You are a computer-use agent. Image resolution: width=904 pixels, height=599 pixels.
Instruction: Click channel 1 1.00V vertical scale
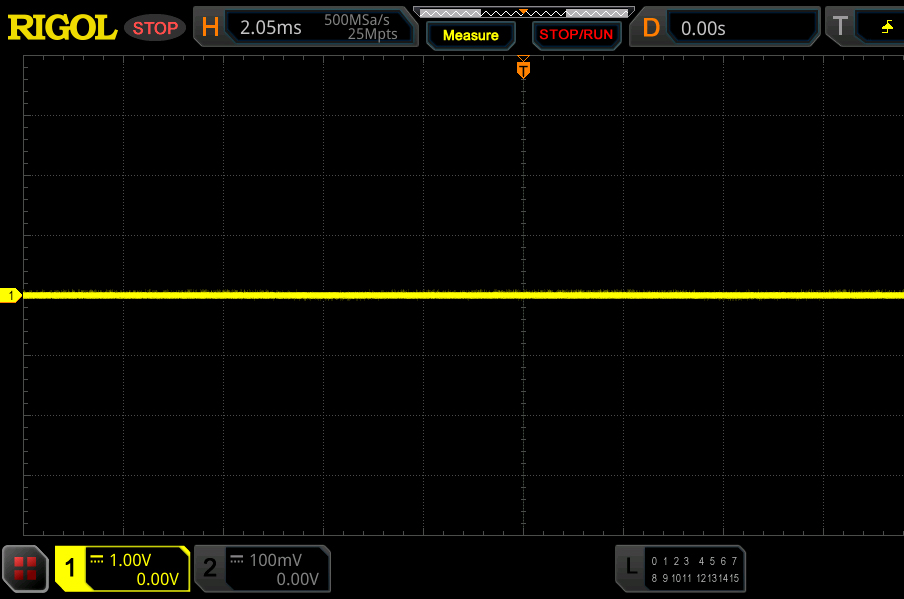coord(130,560)
